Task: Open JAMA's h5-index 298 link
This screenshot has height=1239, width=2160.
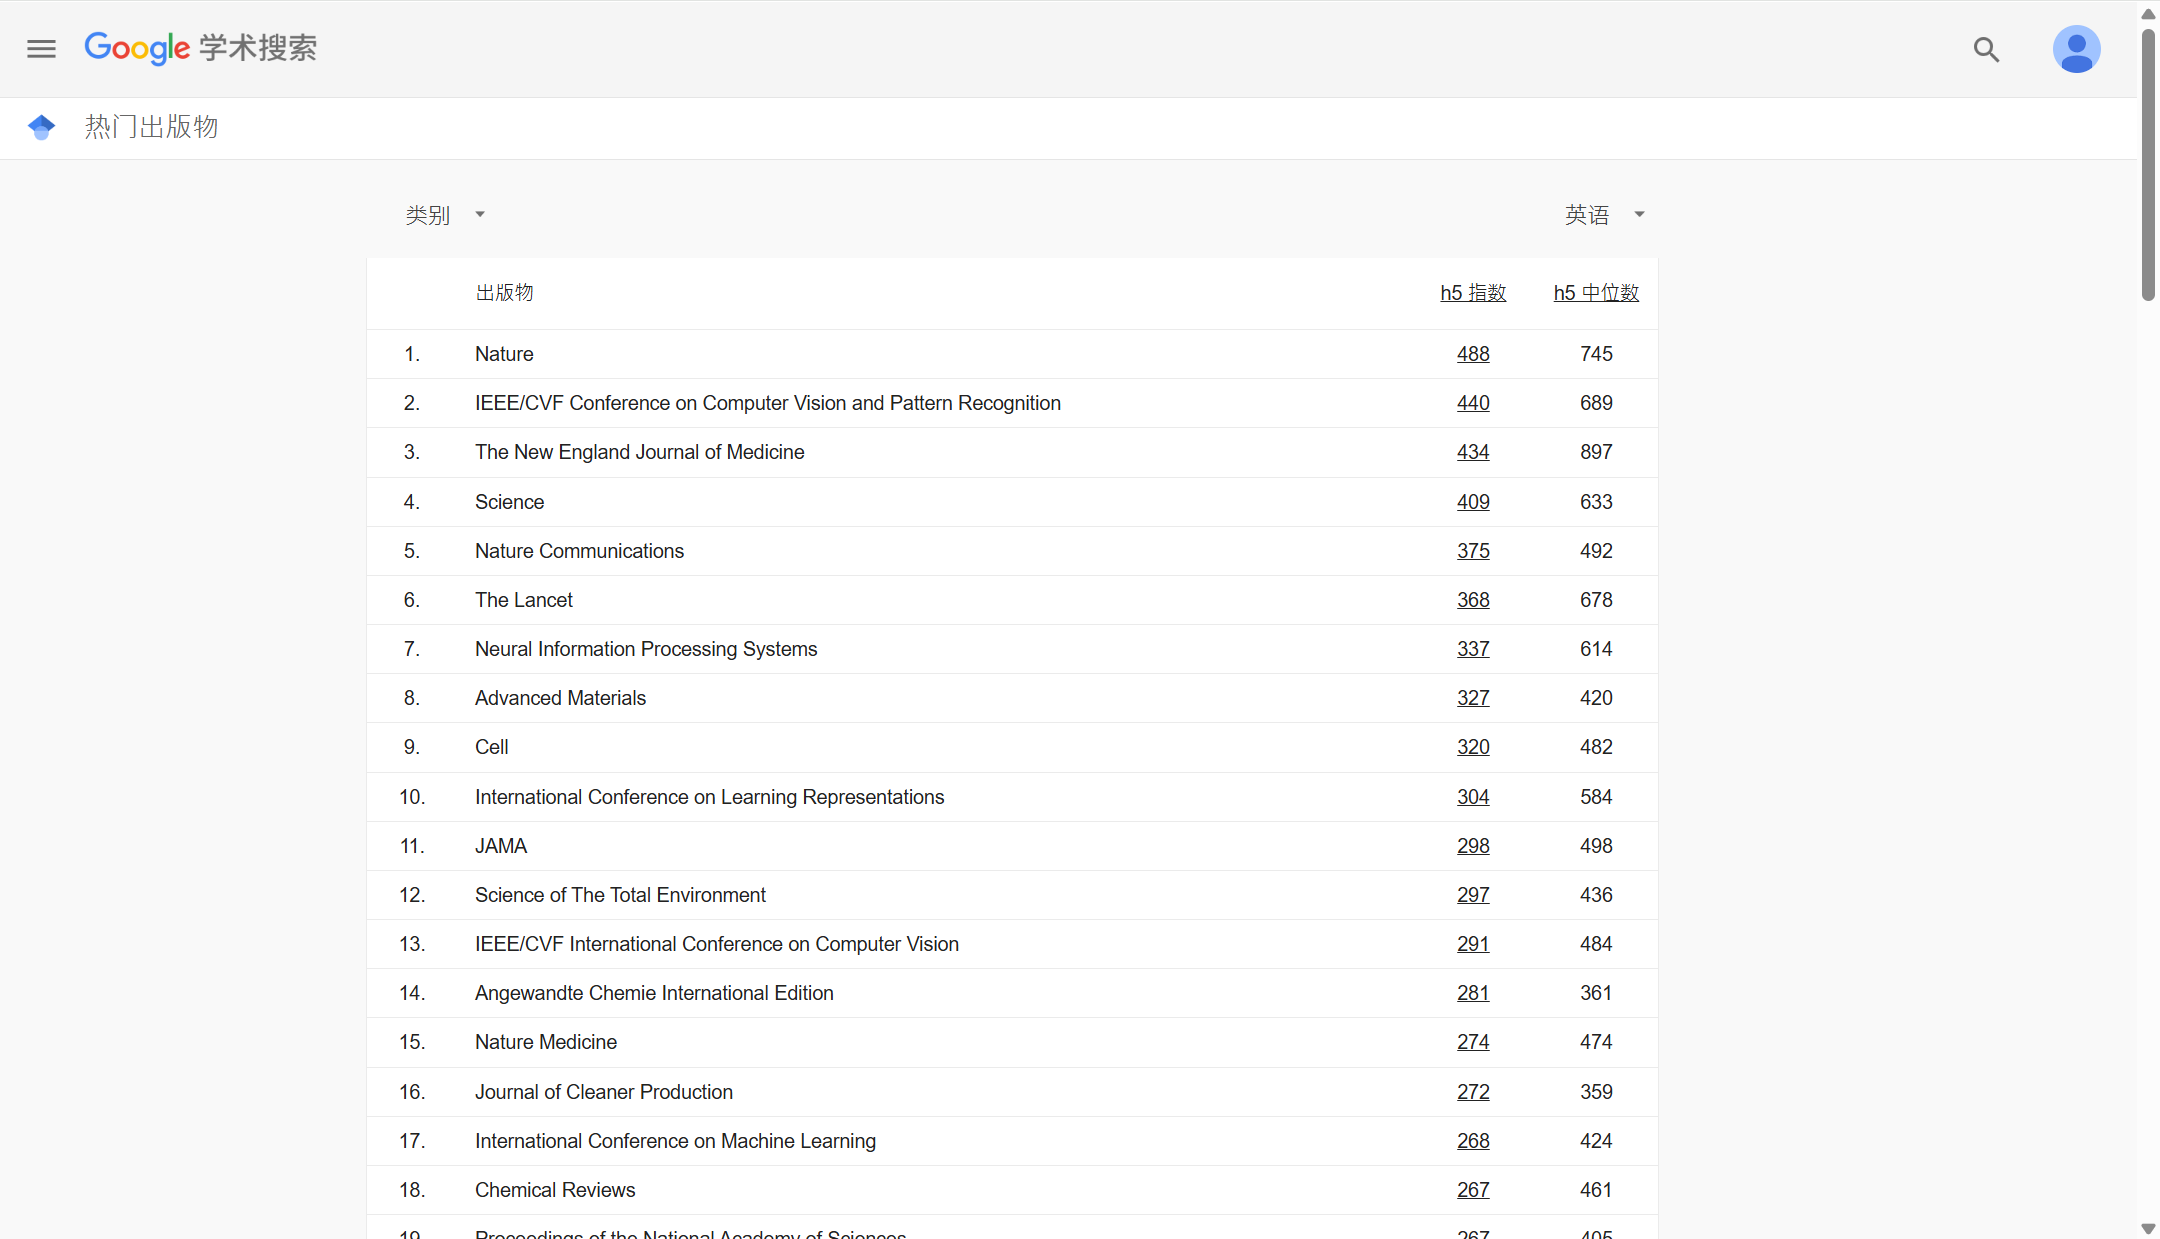Action: 1473,846
